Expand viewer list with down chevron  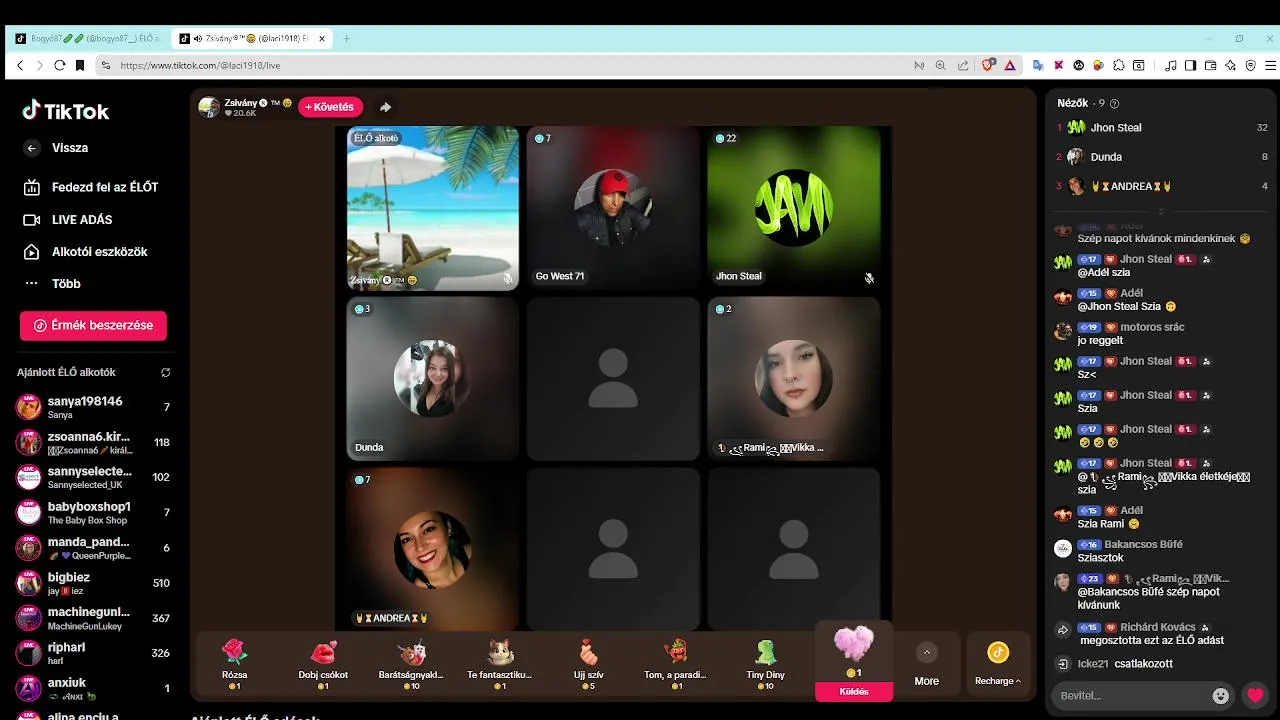pyautogui.click(x=1161, y=211)
